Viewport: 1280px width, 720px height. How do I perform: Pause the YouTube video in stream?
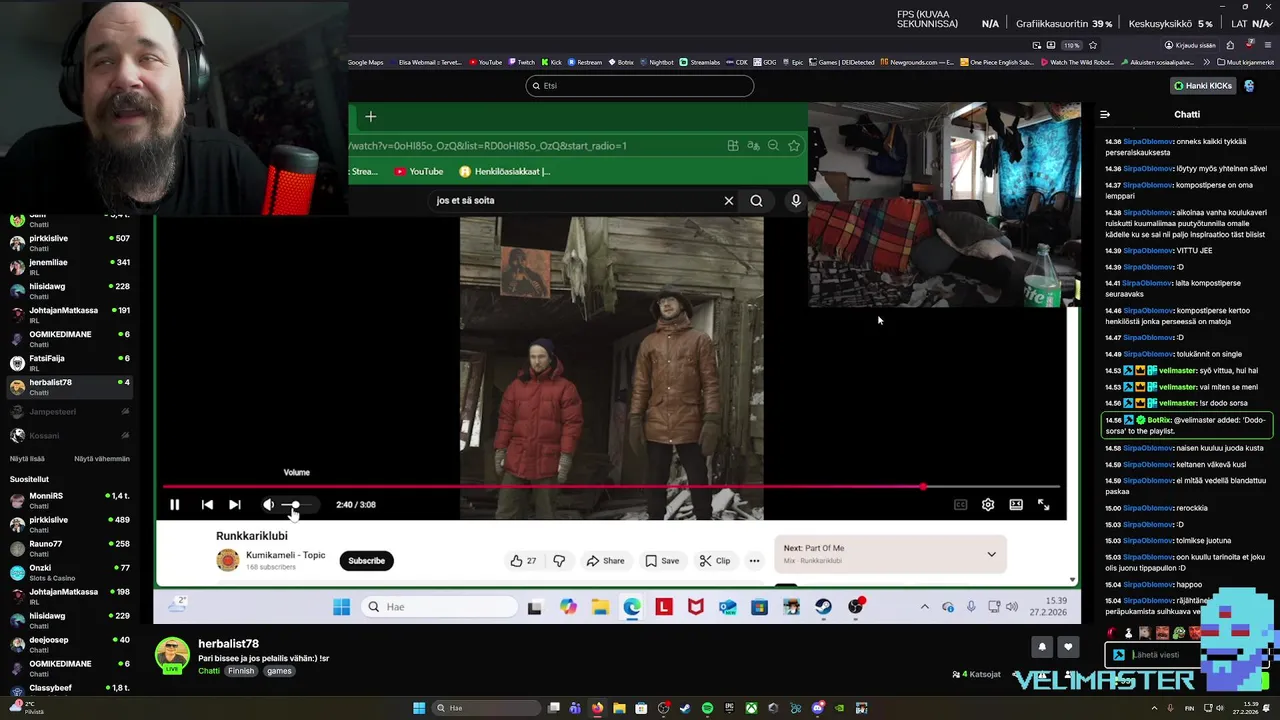pyautogui.click(x=174, y=505)
